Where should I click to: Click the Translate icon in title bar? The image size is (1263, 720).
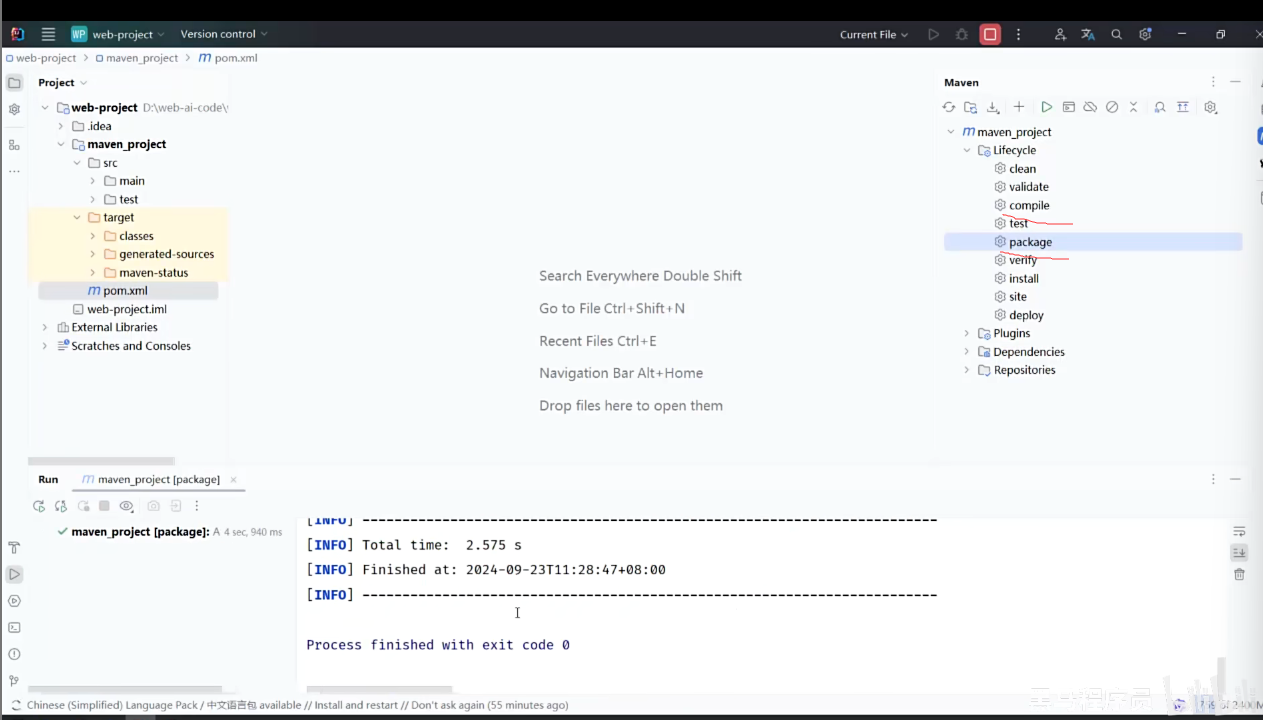(x=1088, y=34)
